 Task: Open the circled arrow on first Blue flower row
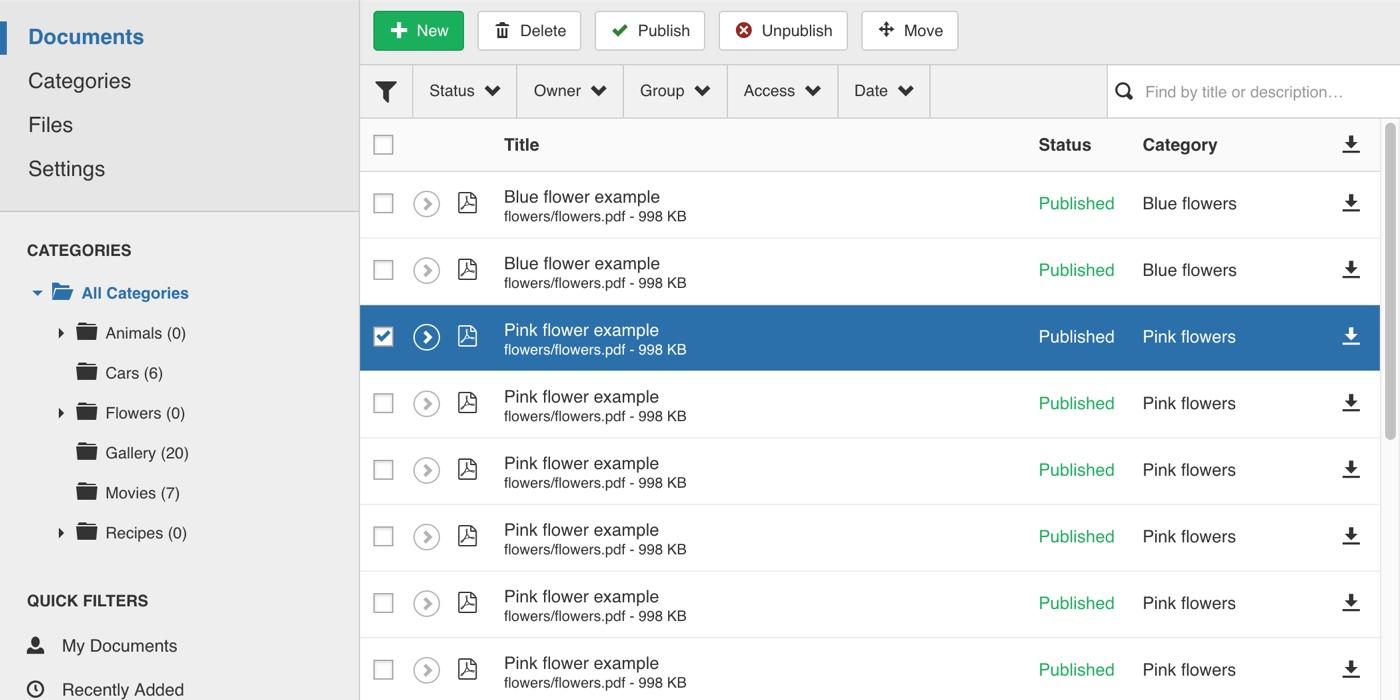click(x=427, y=204)
